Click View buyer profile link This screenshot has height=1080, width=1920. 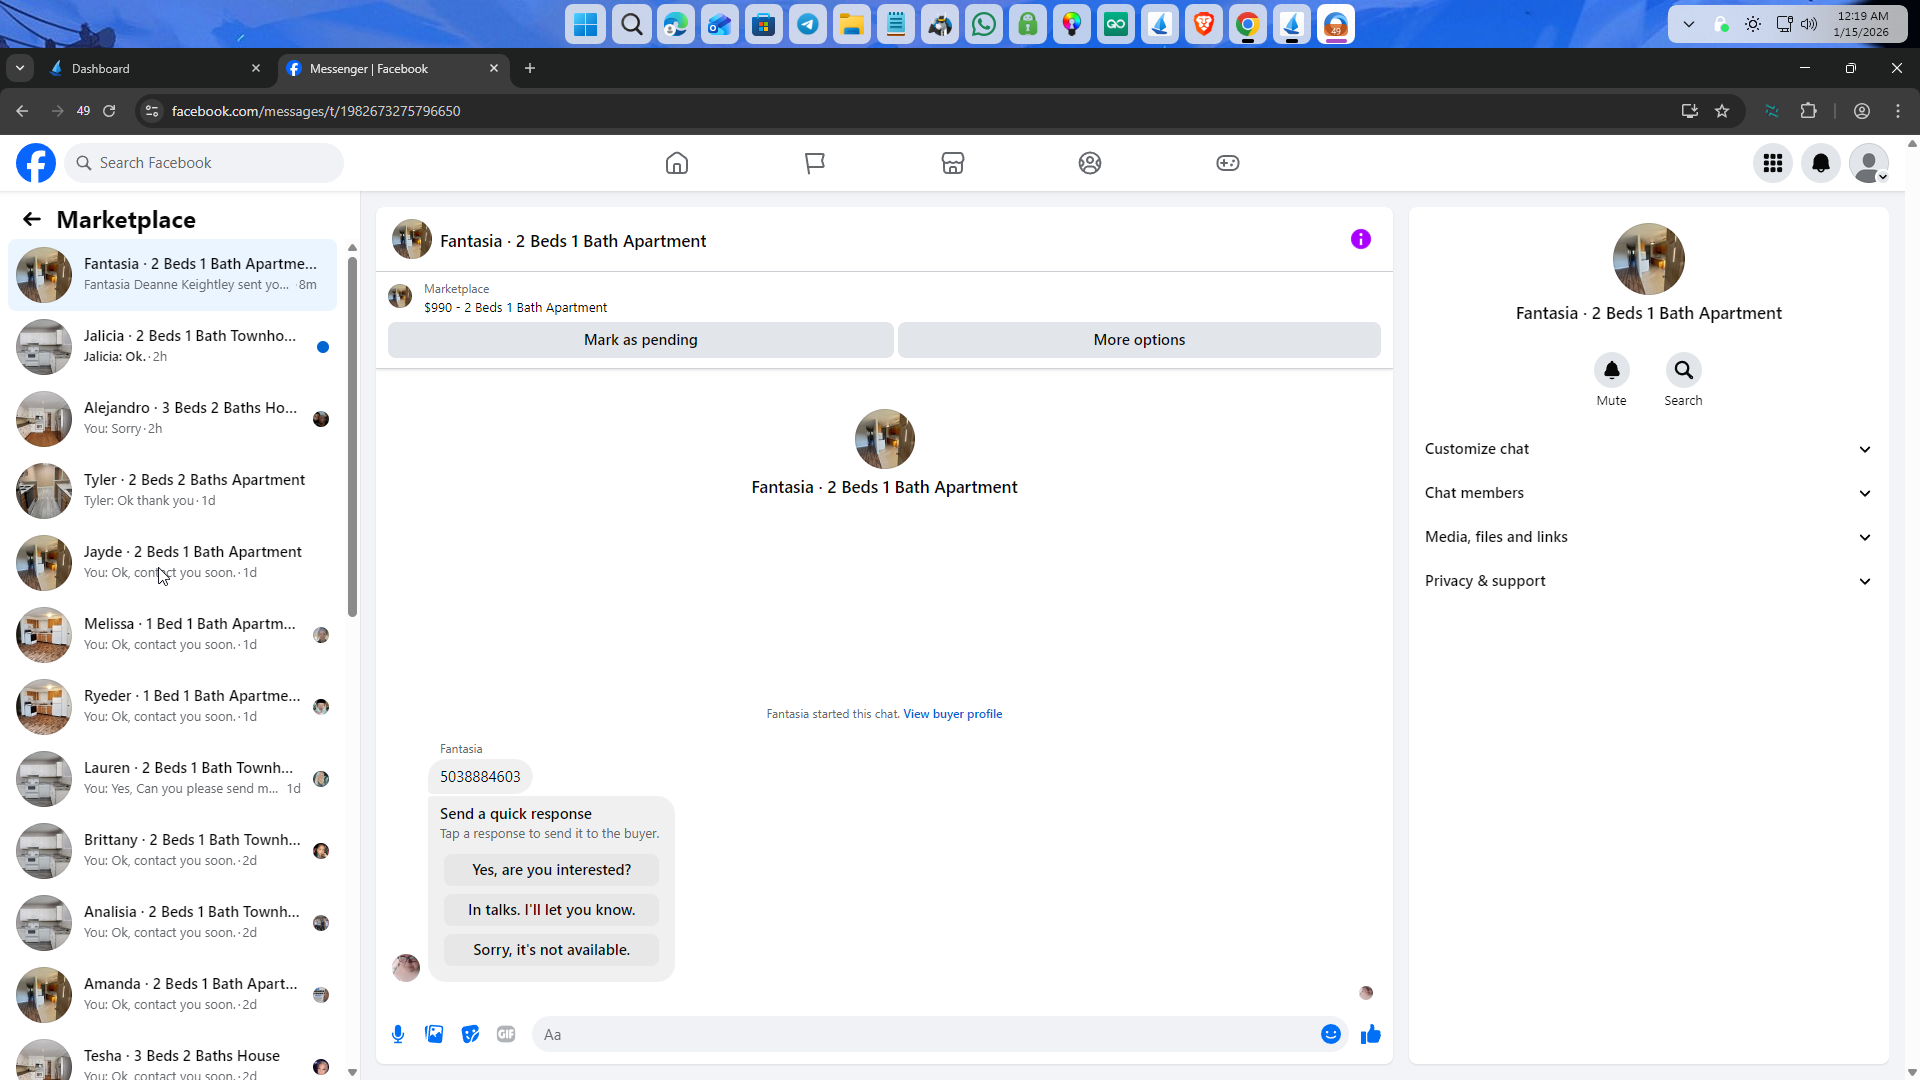(952, 714)
